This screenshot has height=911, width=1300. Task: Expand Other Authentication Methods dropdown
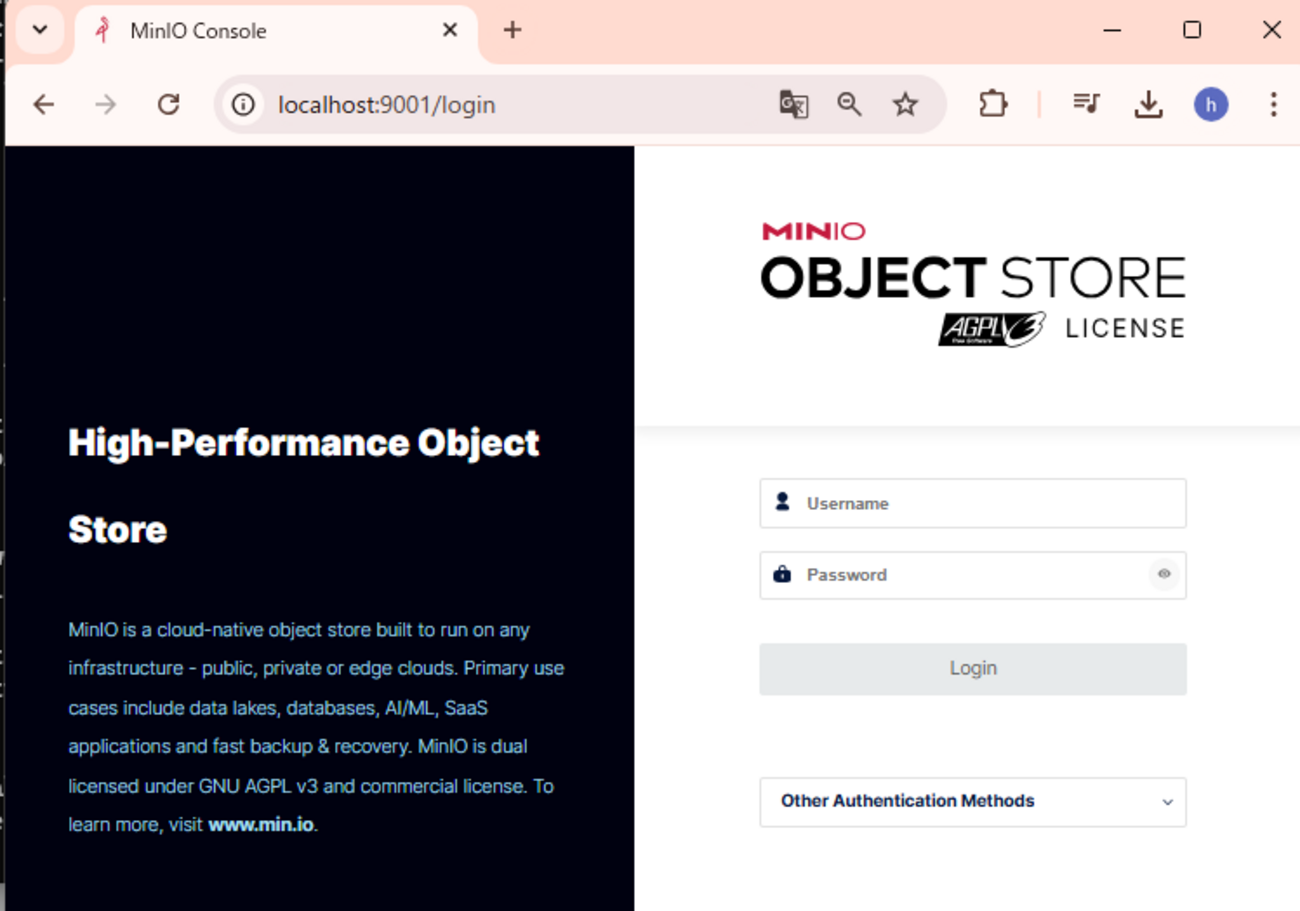[973, 802]
